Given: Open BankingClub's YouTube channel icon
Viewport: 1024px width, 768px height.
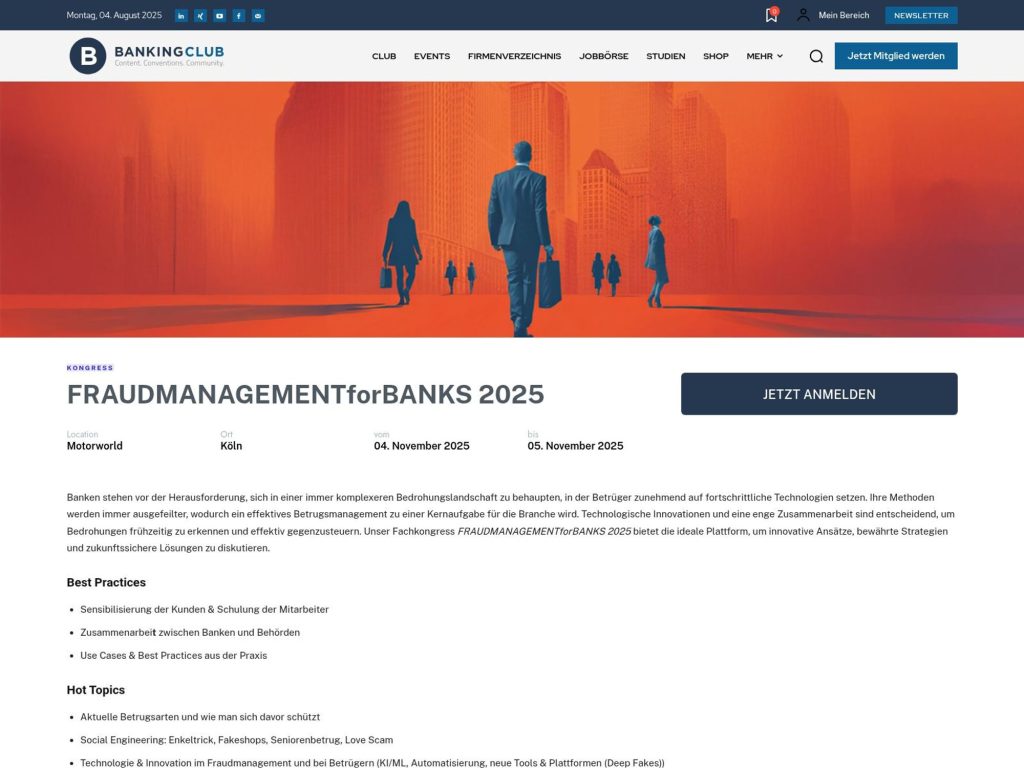Looking at the screenshot, I should pos(219,15).
